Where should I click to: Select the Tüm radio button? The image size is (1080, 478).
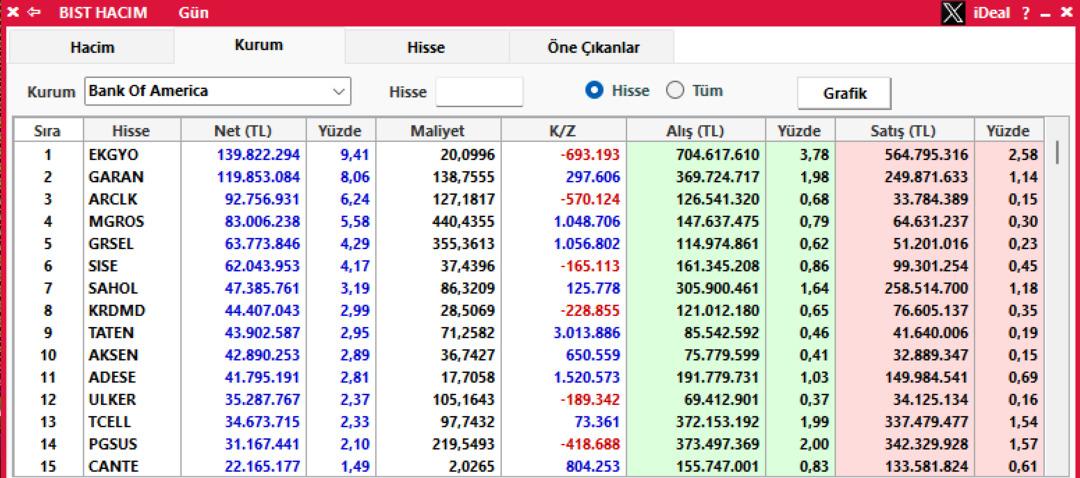click(674, 91)
